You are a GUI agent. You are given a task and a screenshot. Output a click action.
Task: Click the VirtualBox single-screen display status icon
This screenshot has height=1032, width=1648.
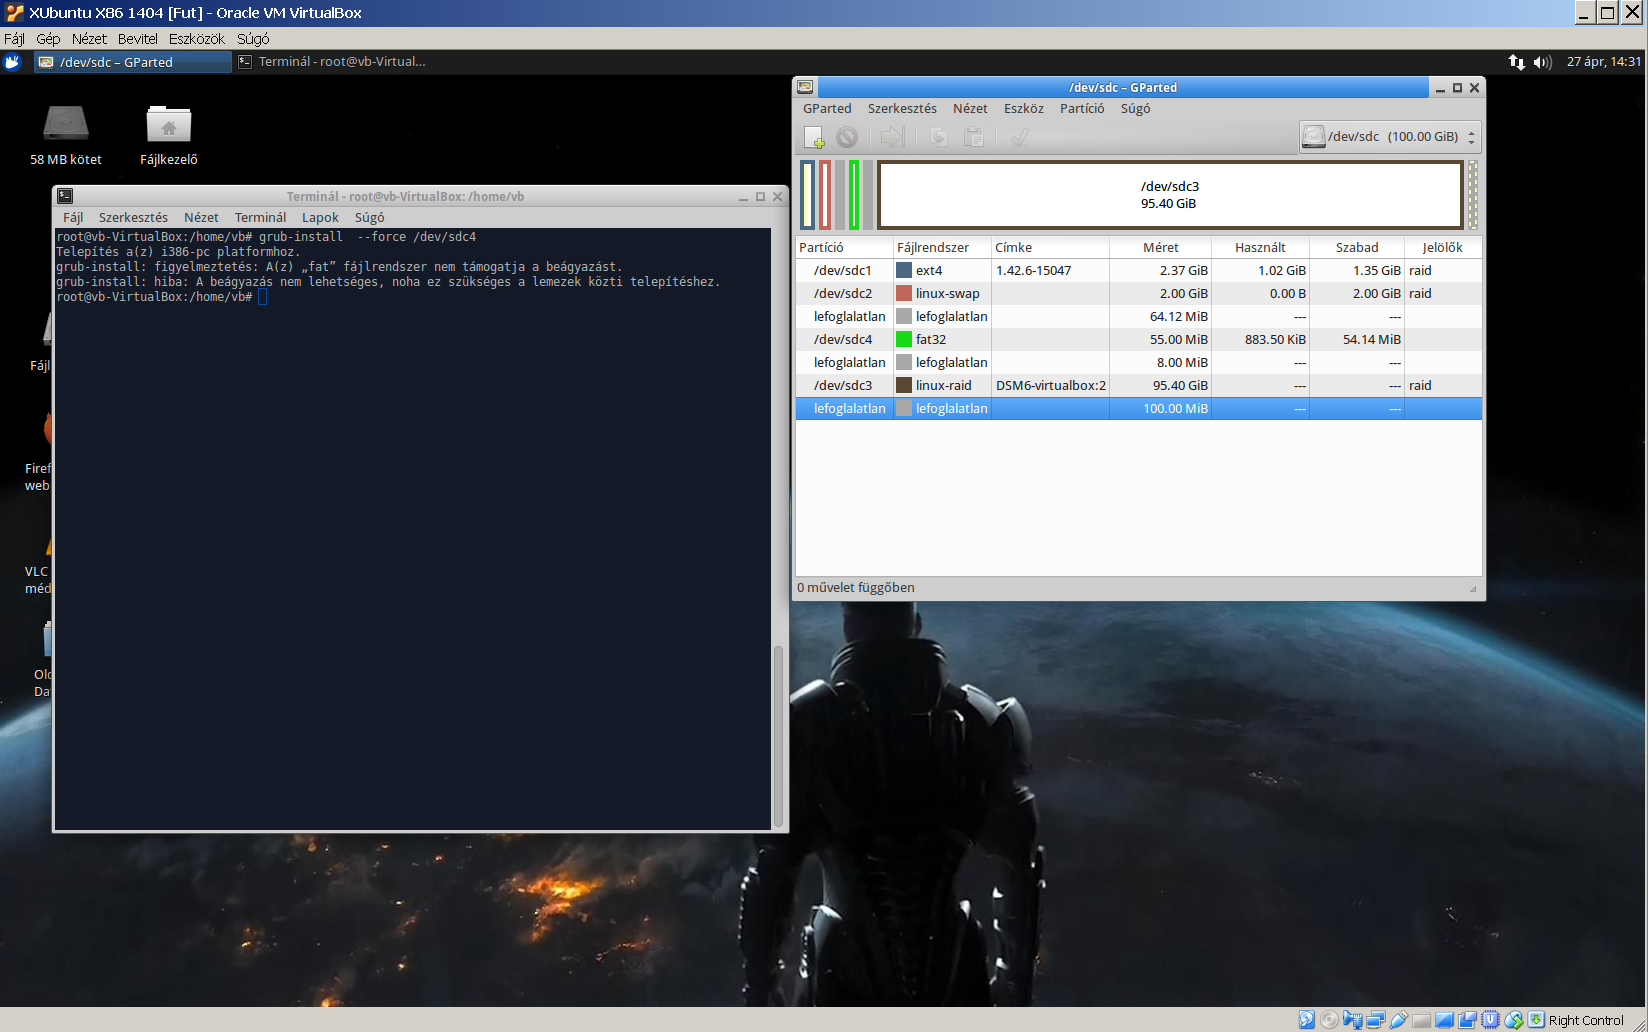[x=1444, y=1020]
